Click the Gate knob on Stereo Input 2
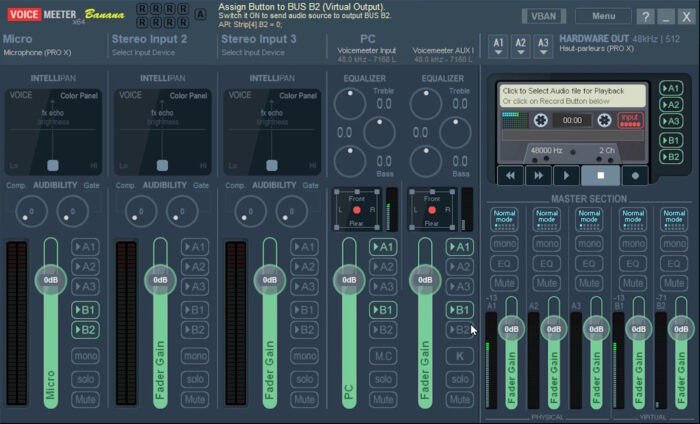This screenshot has height=424, width=700. pyautogui.click(x=182, y=211)
